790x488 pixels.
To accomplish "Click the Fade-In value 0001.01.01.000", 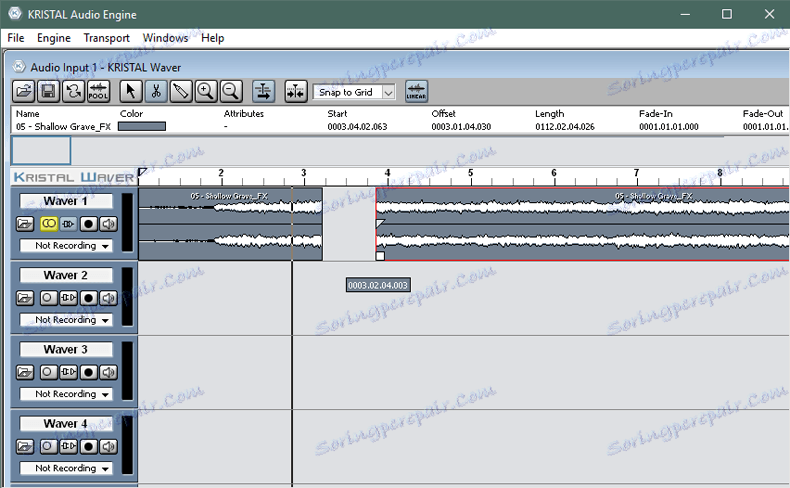I will 669,126.
